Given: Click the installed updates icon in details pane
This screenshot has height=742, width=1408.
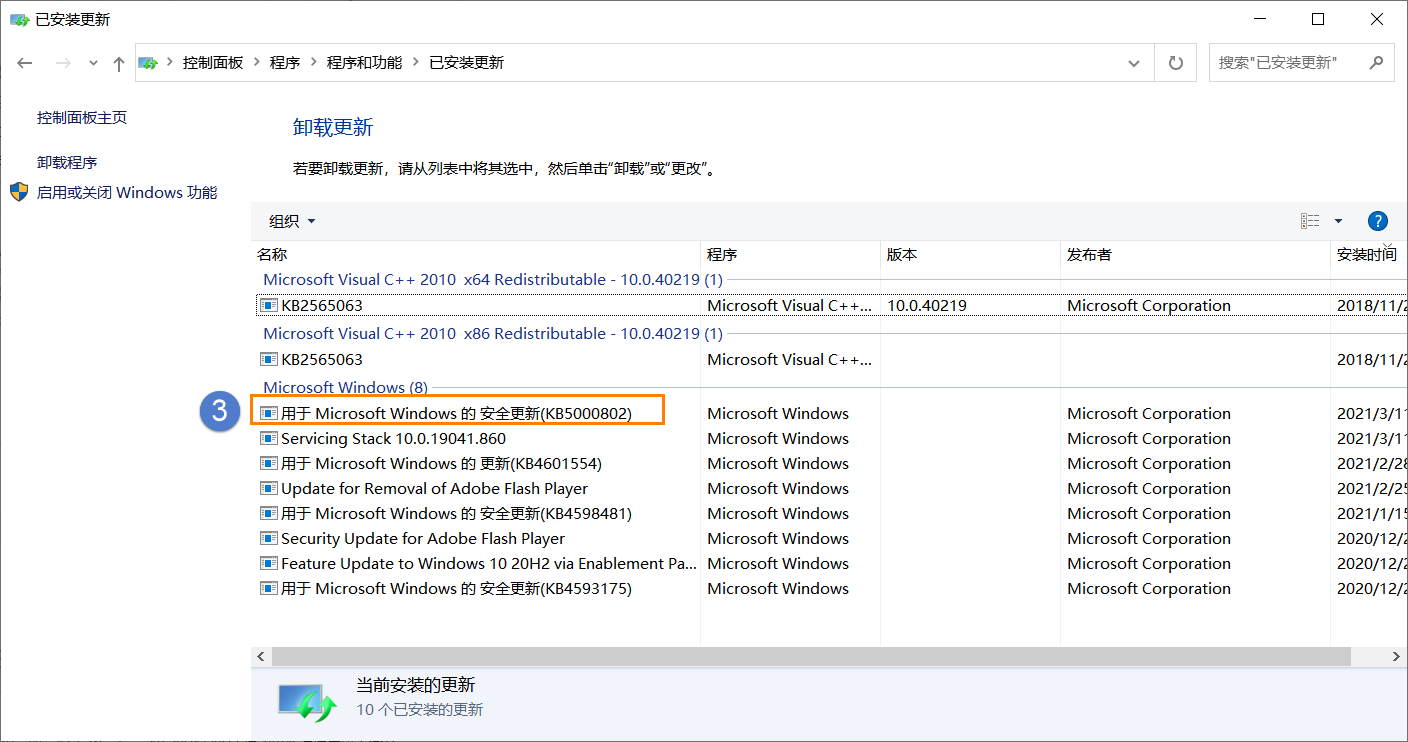Looking at the screenshot, I should (308, 703).
